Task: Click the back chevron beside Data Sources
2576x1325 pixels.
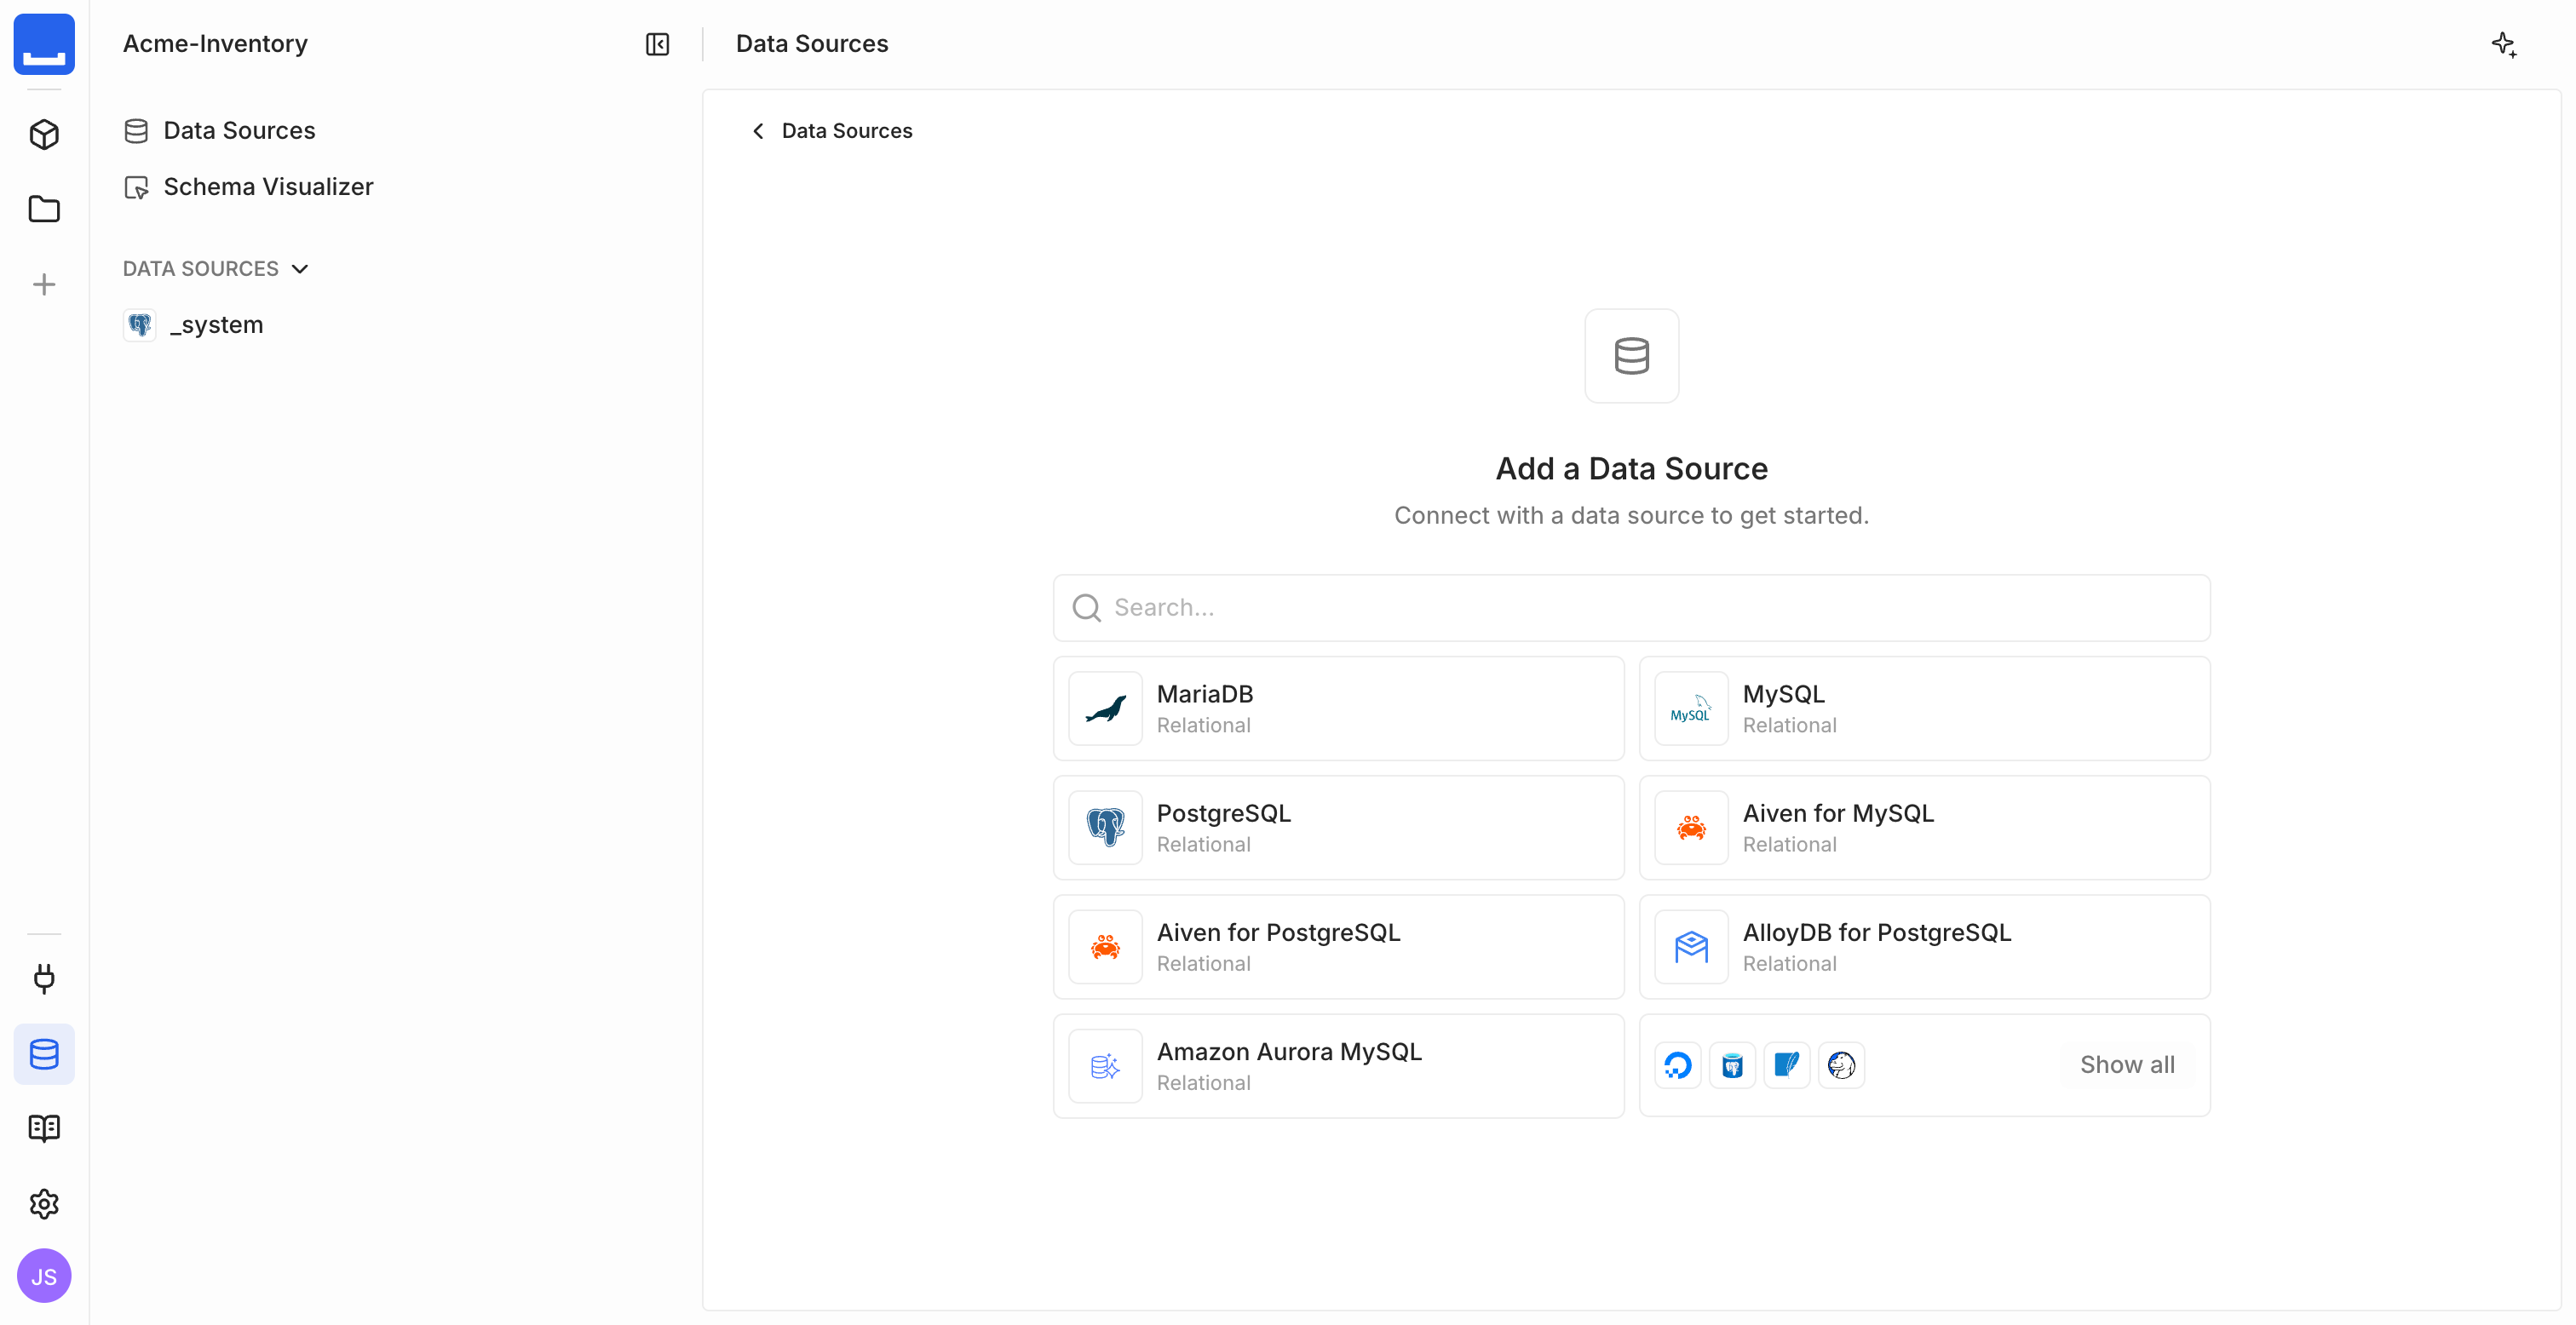Action: pyautogui.click(x=758, y=131)
